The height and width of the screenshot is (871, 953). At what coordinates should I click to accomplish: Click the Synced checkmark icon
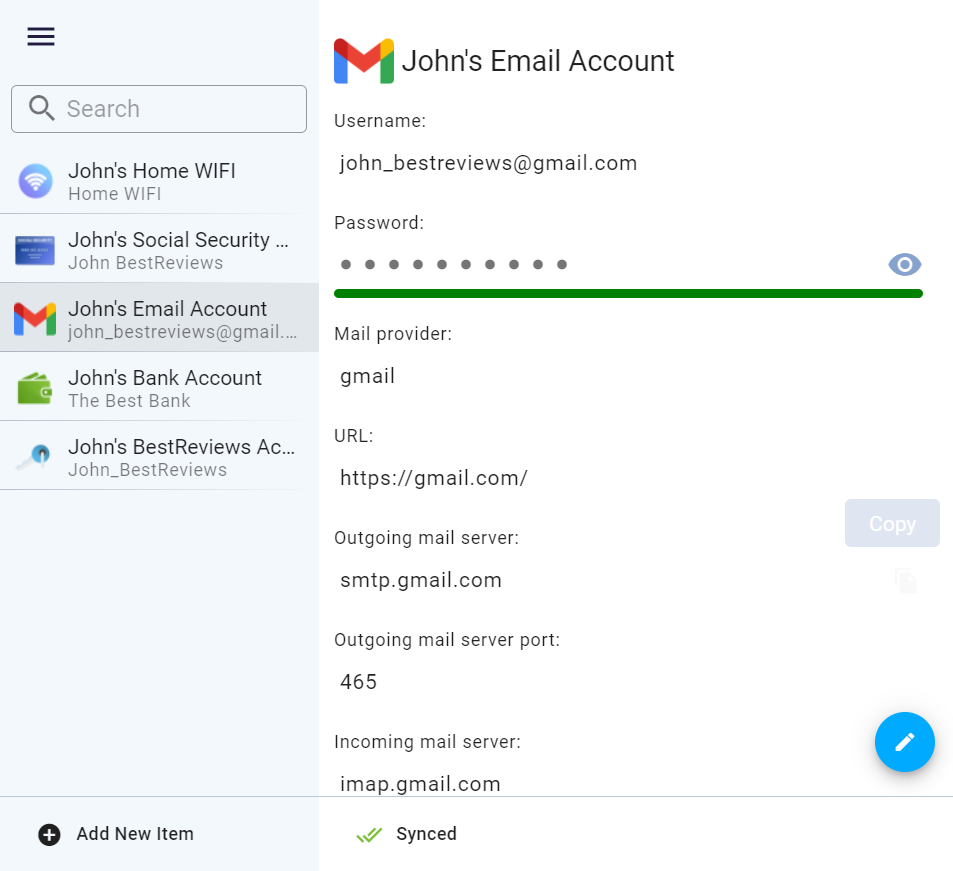pyautogui.click(x=369, y=833)
